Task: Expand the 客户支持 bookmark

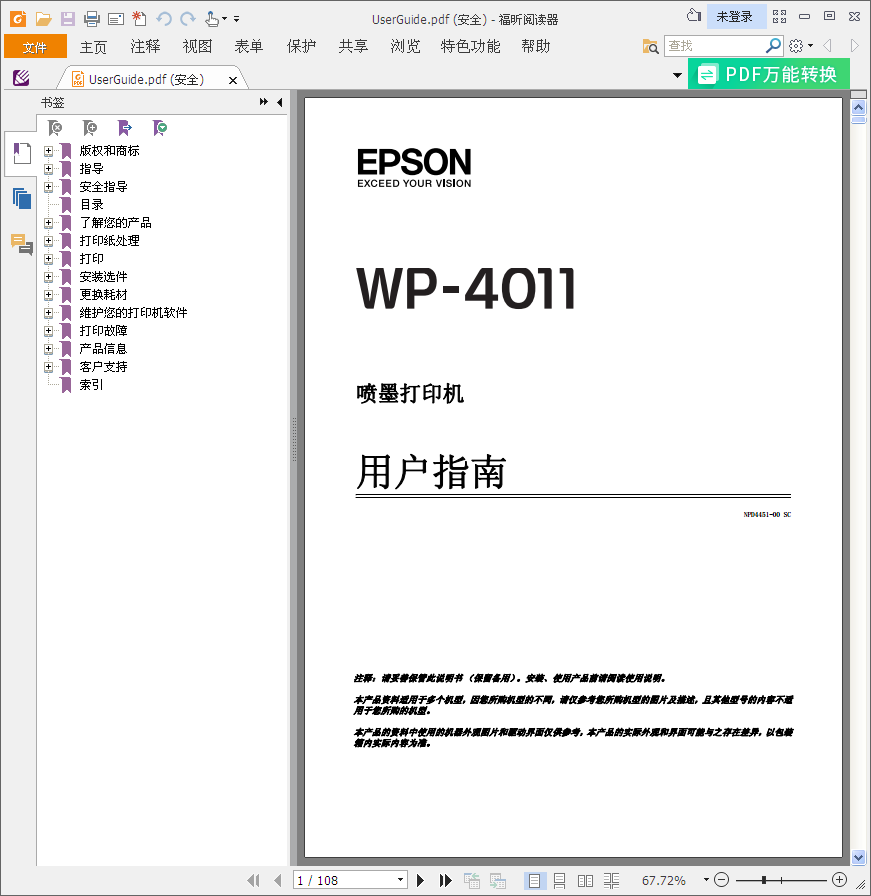Action: tap(49, 367)
